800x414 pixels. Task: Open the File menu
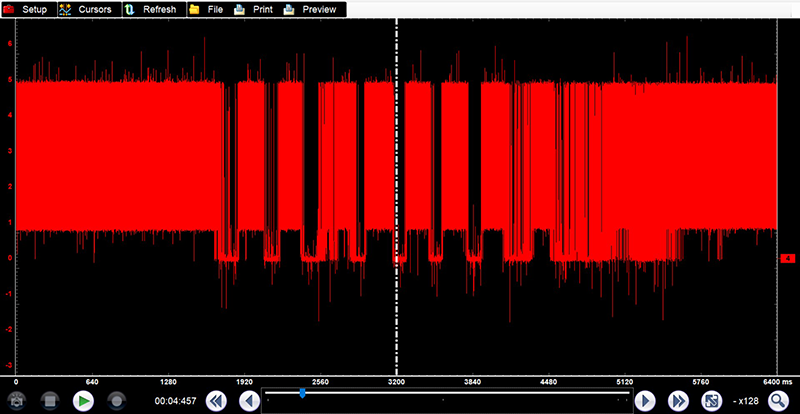coord(216,9)
